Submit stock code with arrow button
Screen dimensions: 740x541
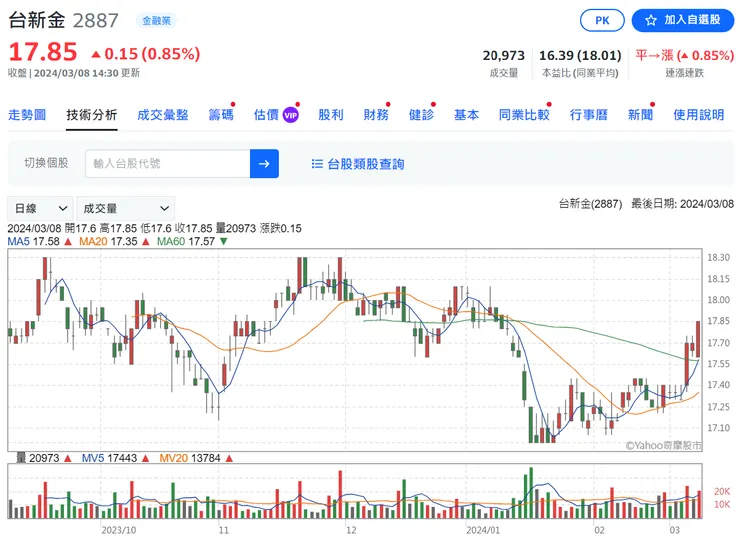(264, 164)
